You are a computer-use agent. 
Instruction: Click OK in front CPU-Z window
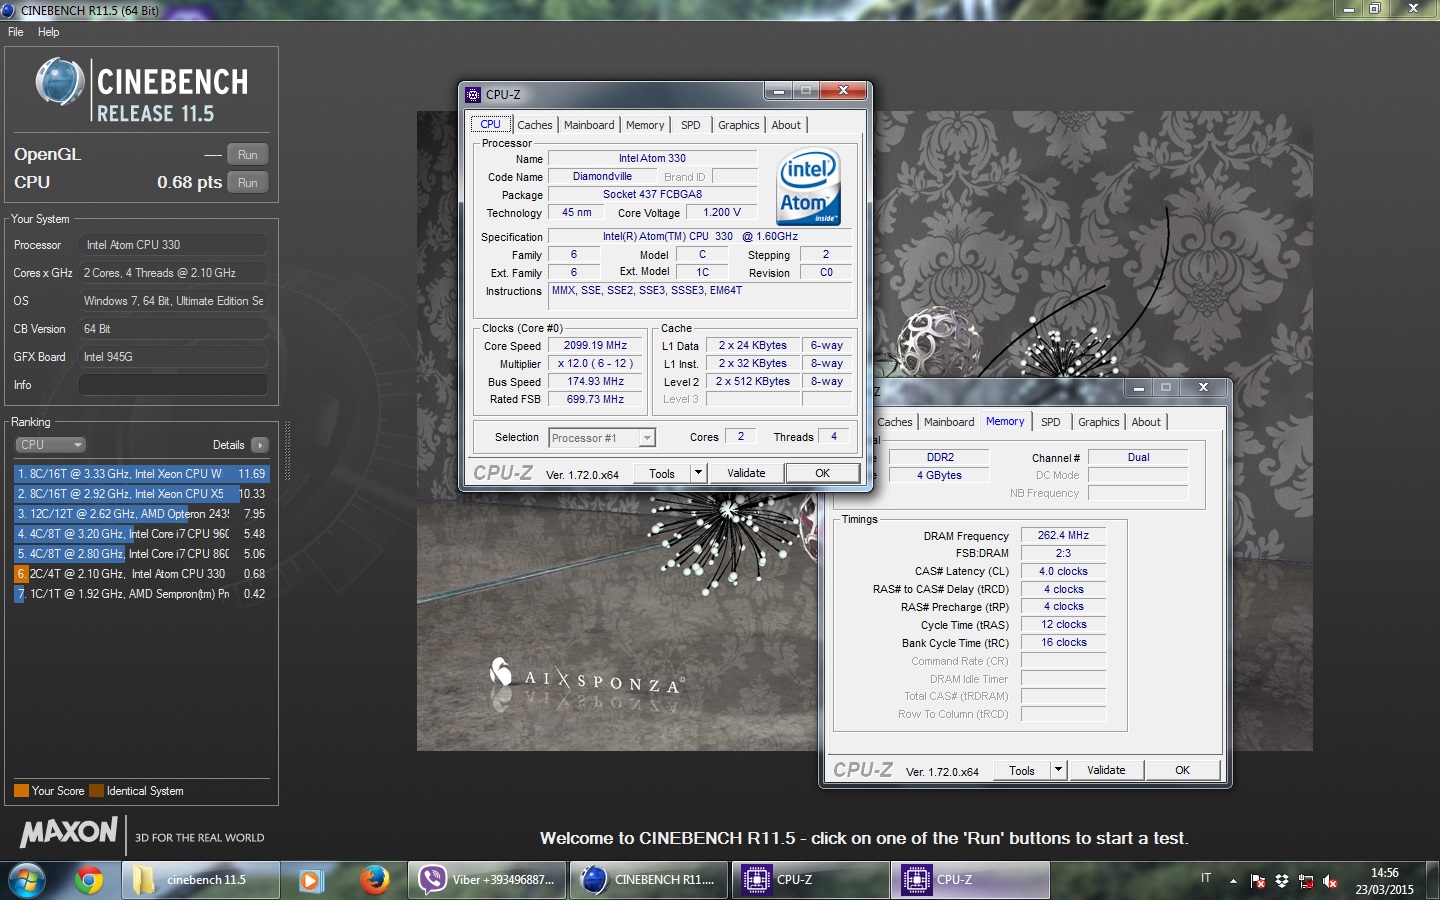[822, 474]
